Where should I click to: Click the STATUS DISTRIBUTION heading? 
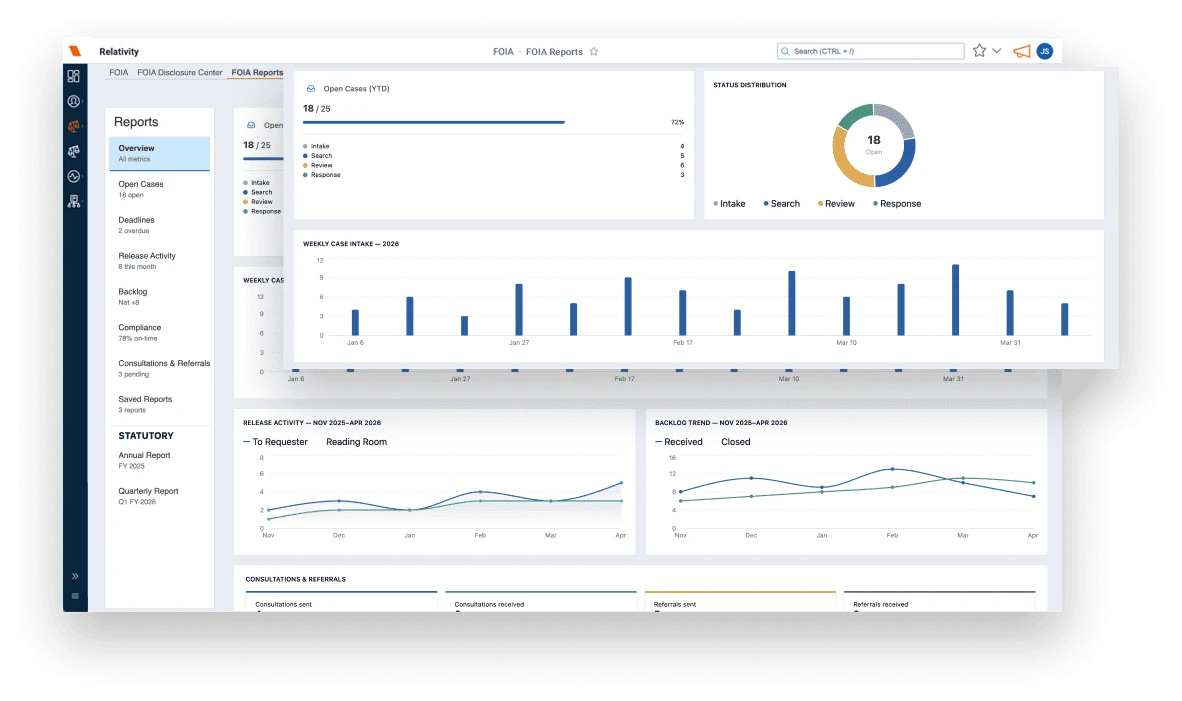tap(749, 85)
